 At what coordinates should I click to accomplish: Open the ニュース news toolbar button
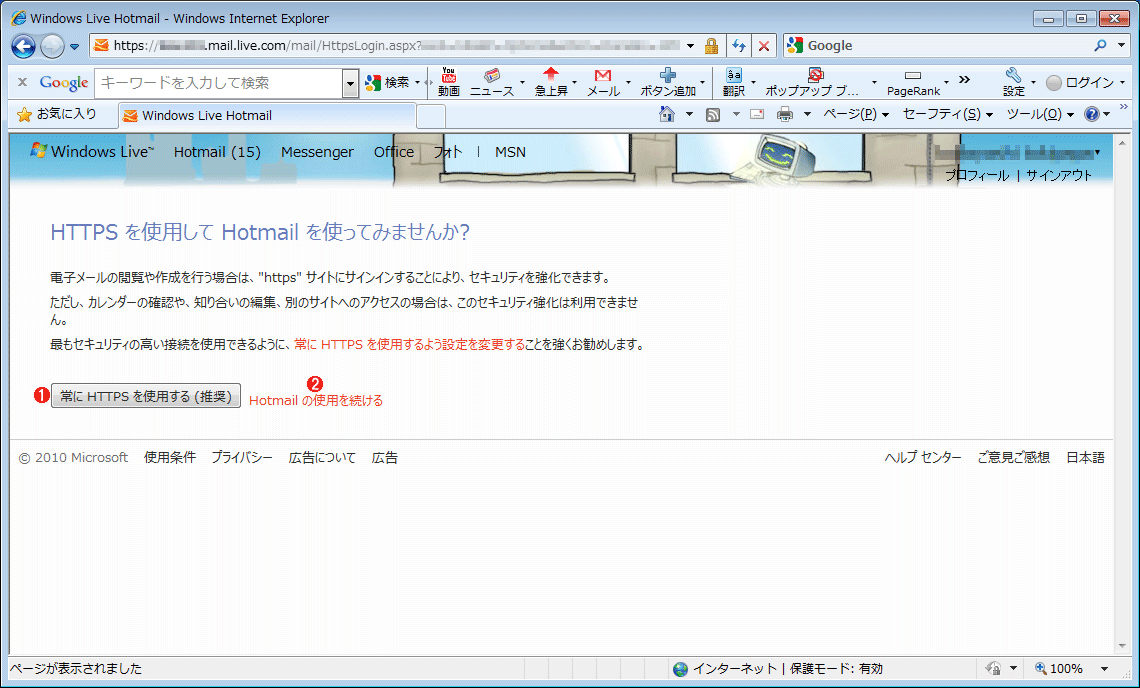pyautogui.click(x=491, y=82)
